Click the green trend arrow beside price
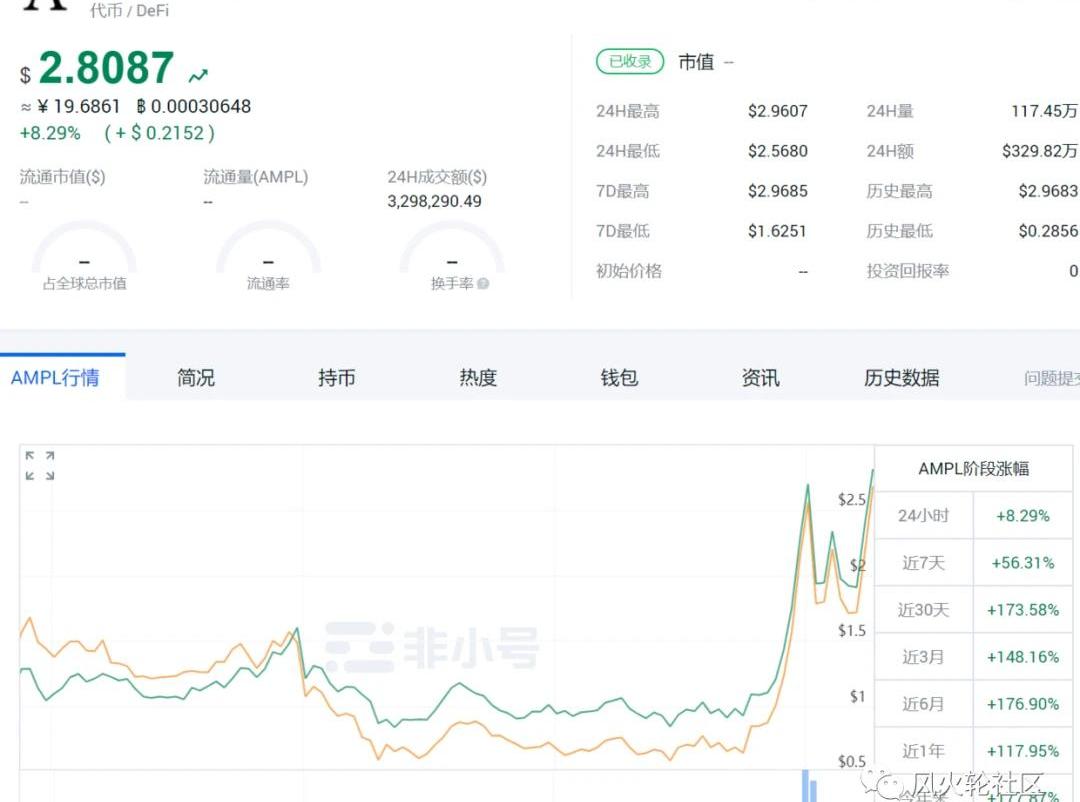This screenshot has height=802, width=1080. click(199, 75)
